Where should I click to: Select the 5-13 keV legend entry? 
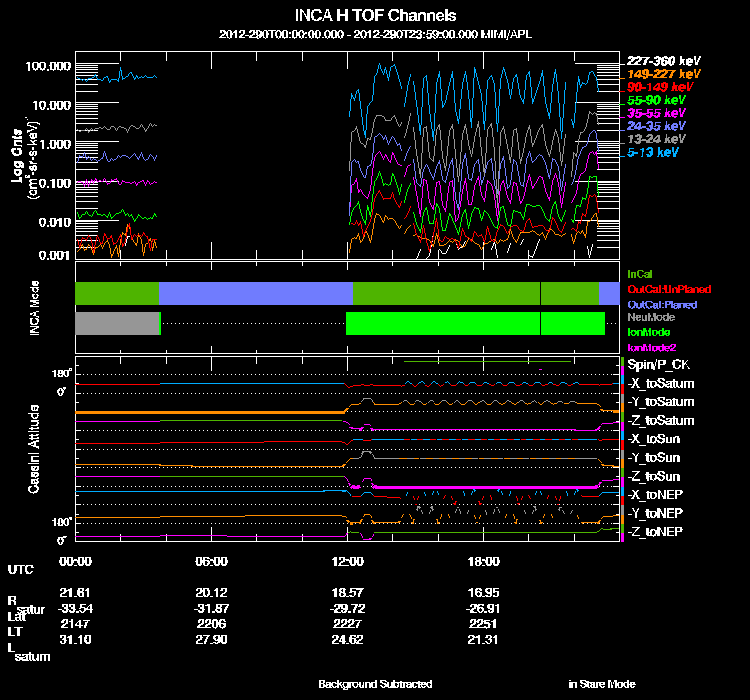coord(652,153)
